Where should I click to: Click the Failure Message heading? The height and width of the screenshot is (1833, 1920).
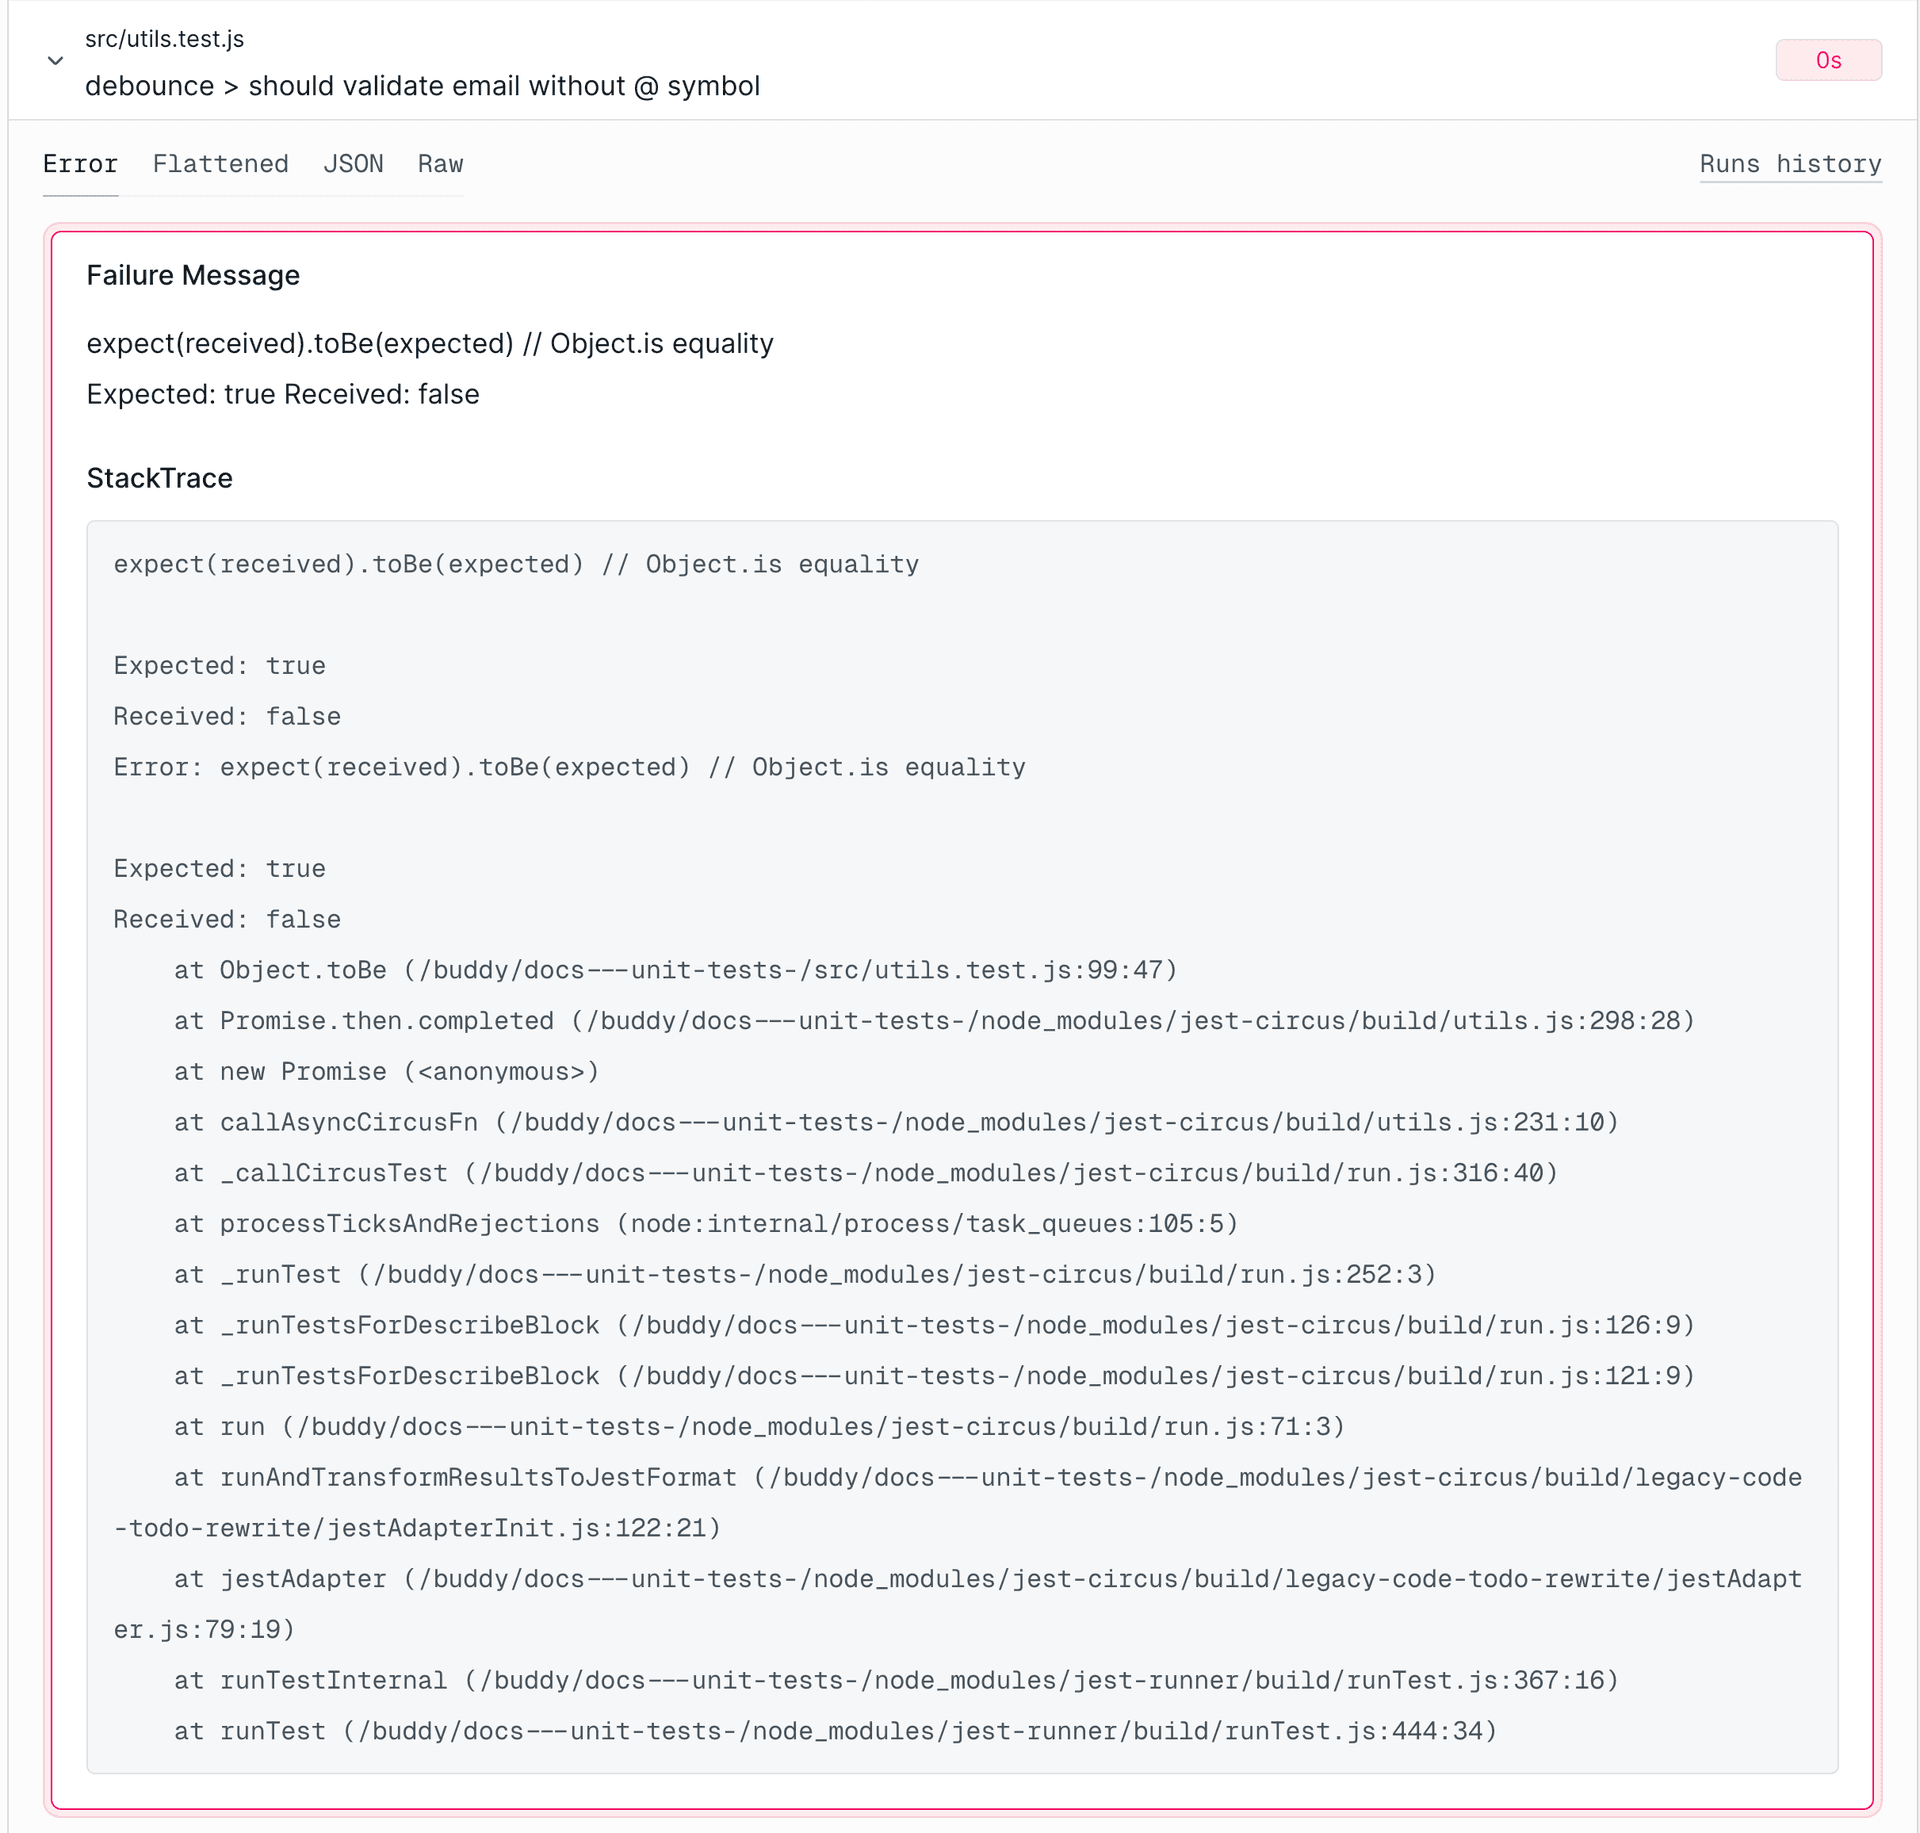[x=192, y=275]
